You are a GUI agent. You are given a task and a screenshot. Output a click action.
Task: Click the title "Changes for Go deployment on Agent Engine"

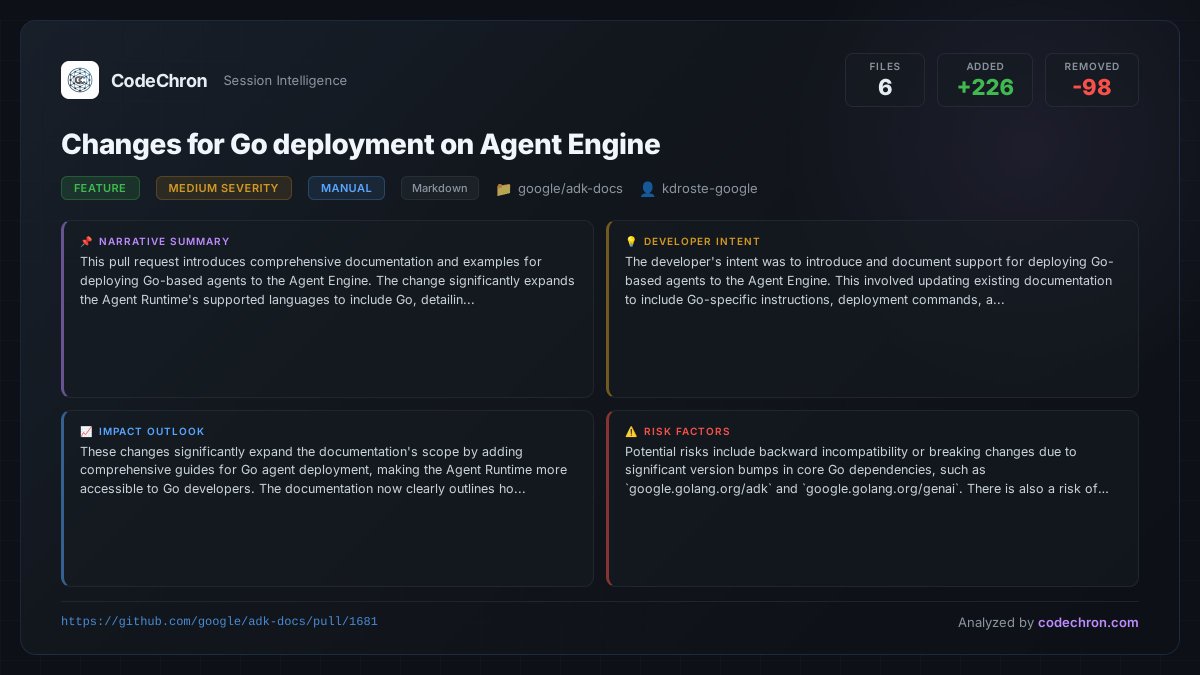[x=361, y=144]
